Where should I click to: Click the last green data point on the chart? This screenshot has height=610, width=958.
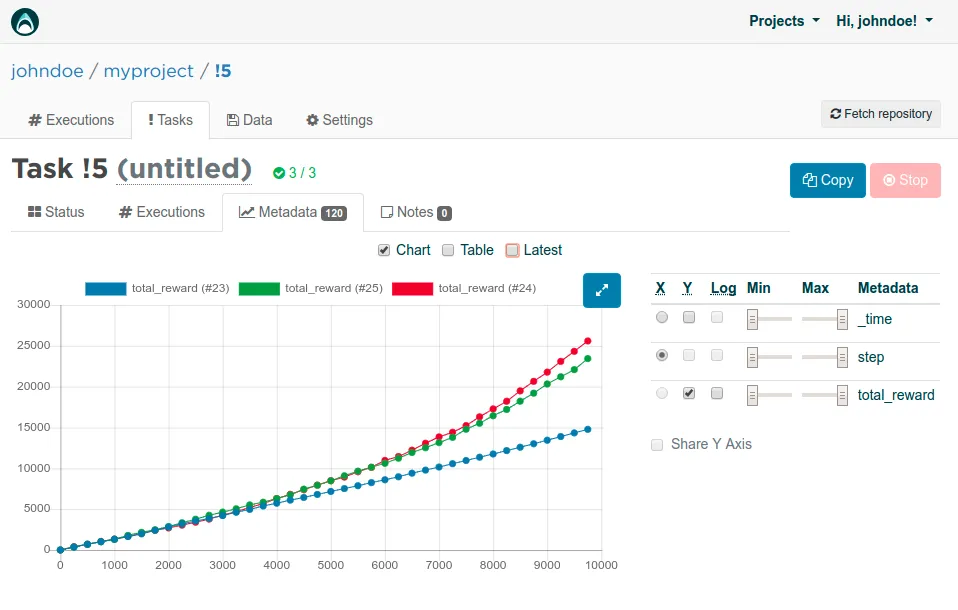[588, 359]
